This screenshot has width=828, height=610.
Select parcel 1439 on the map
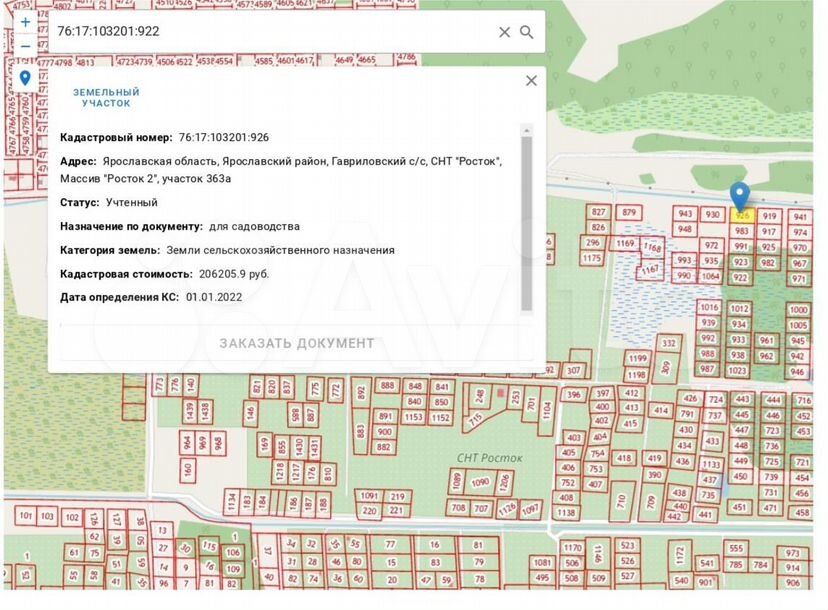tap(190, 410)
